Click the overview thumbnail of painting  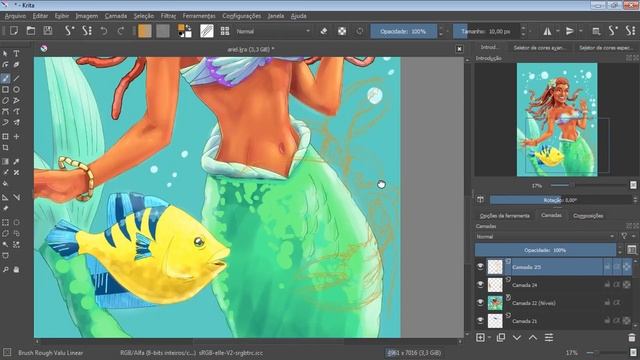pos(557,120)
